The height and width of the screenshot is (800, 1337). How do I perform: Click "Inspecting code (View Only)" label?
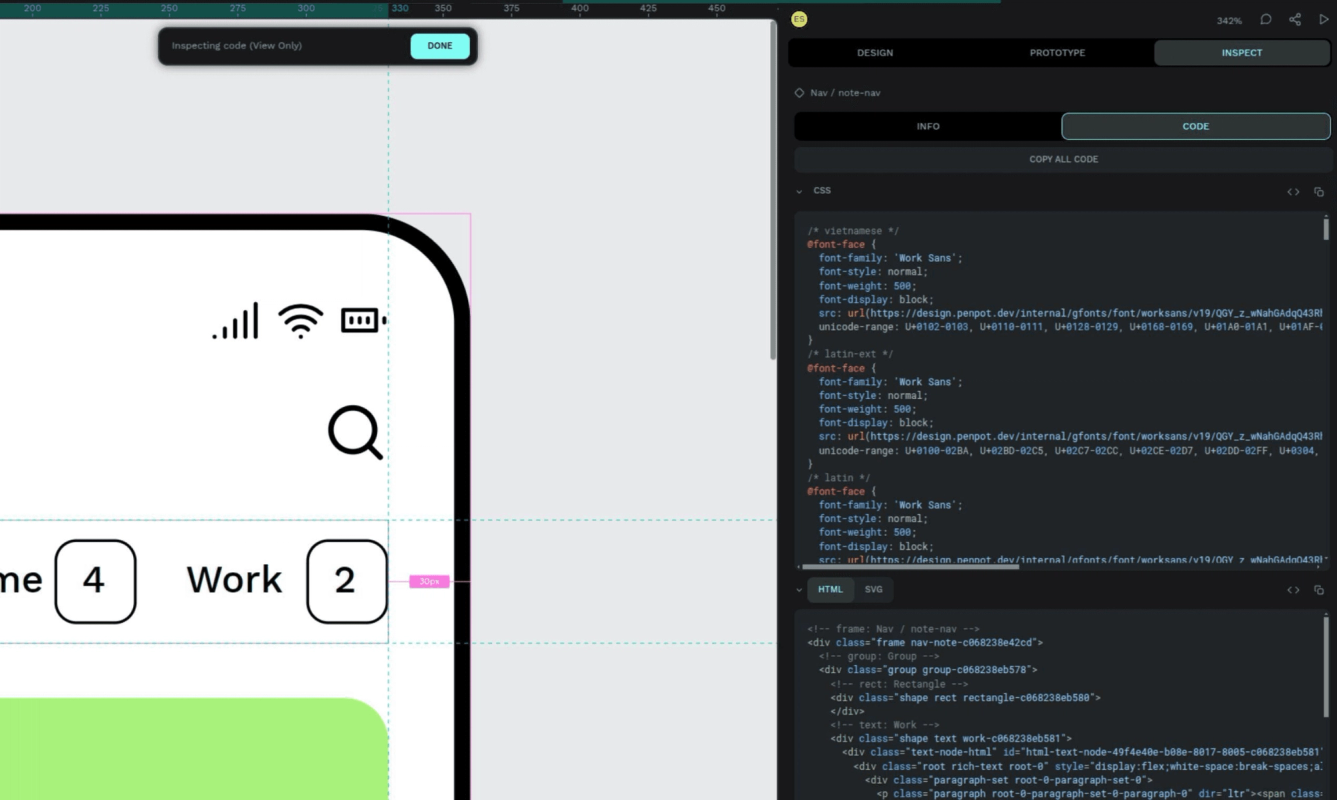tap(237, 46)
